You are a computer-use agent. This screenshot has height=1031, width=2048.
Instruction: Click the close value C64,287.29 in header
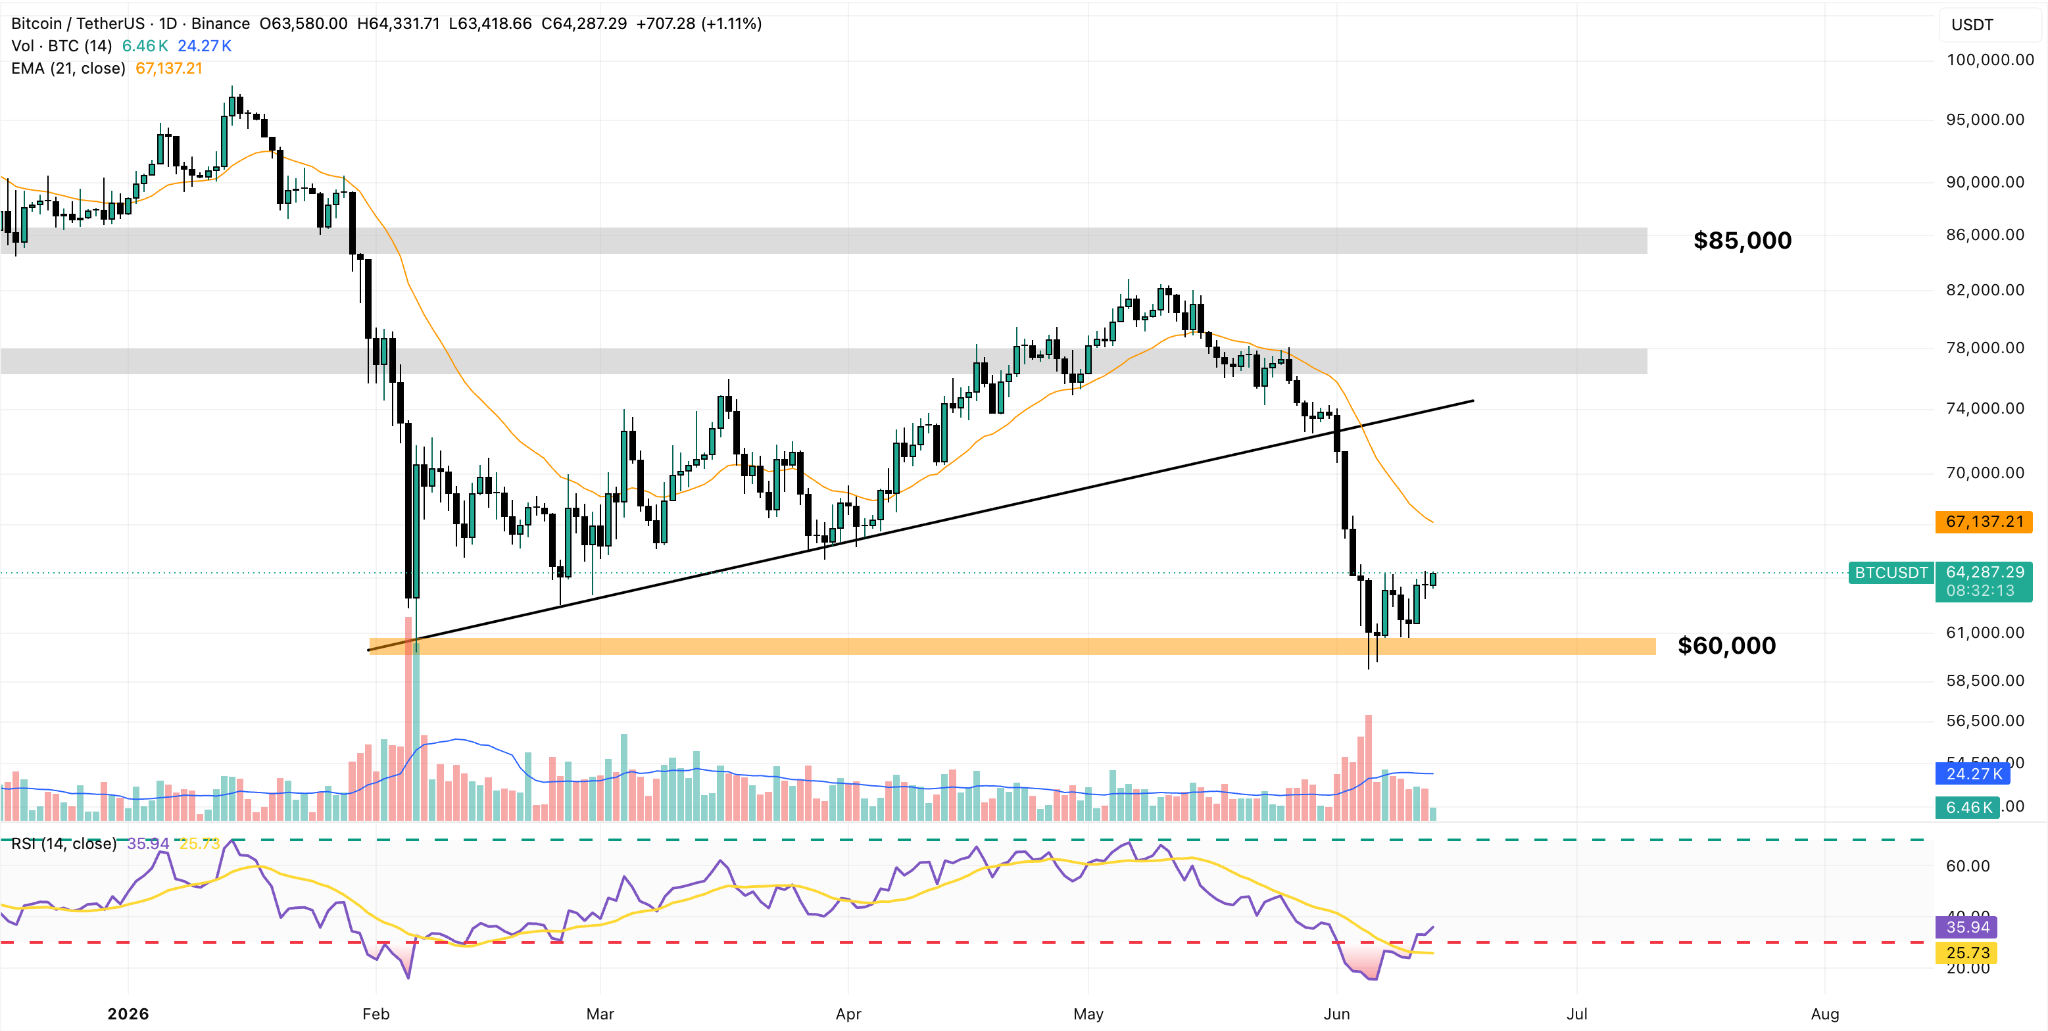point(584,23)
